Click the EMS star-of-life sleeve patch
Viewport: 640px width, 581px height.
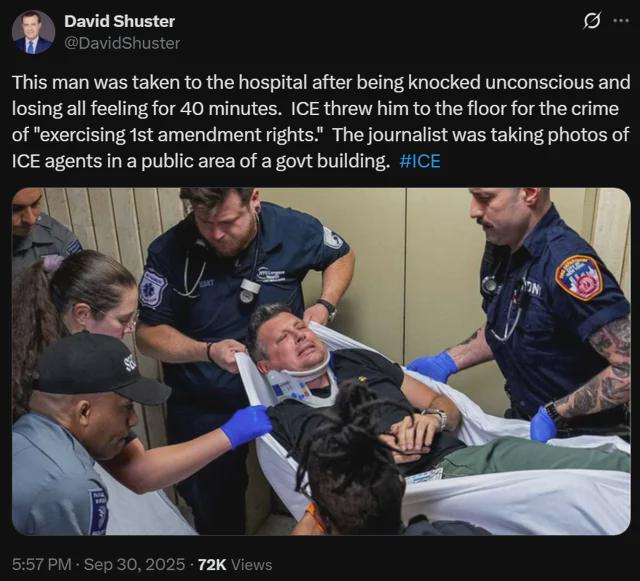(x=151, y=289)
